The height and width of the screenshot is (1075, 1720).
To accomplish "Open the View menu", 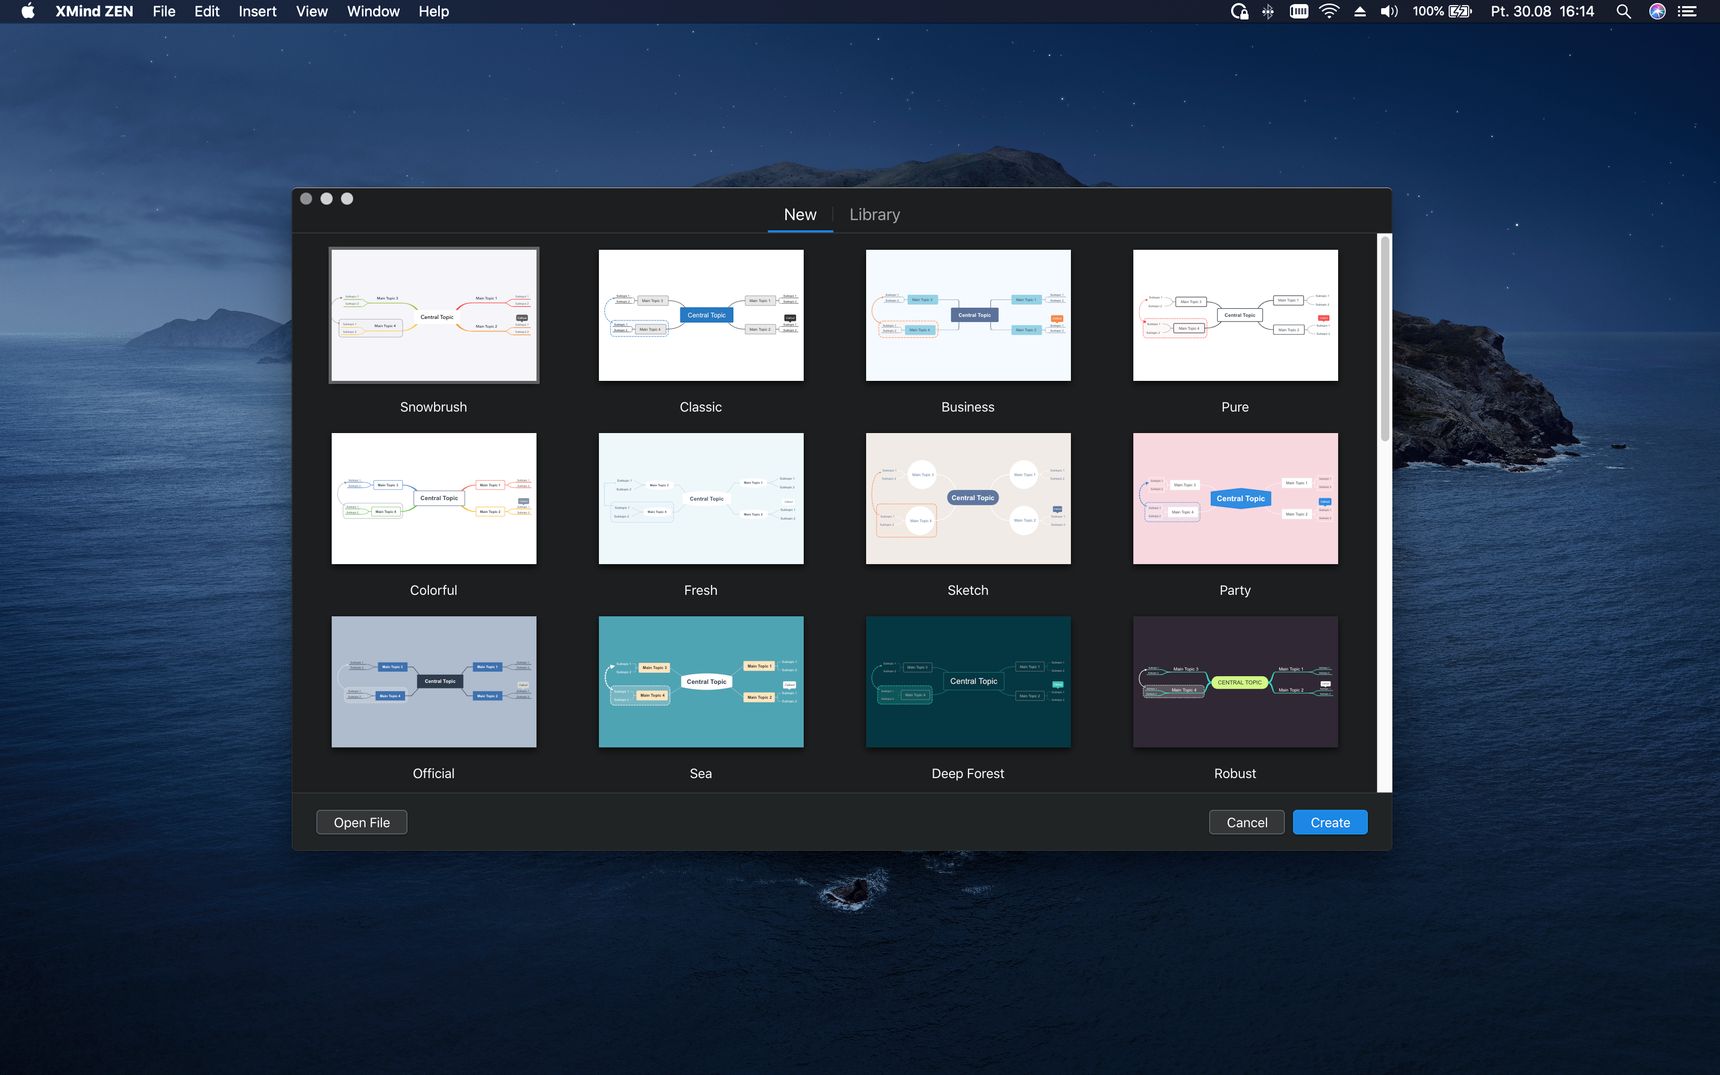I will point(312,11).
